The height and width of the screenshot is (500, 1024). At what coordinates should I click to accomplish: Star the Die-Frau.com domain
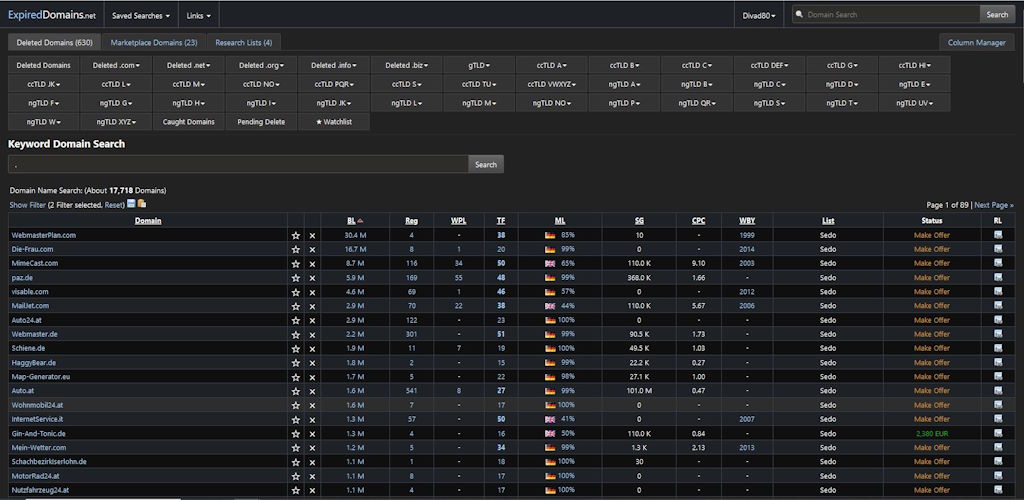click(x=296, y=250)
